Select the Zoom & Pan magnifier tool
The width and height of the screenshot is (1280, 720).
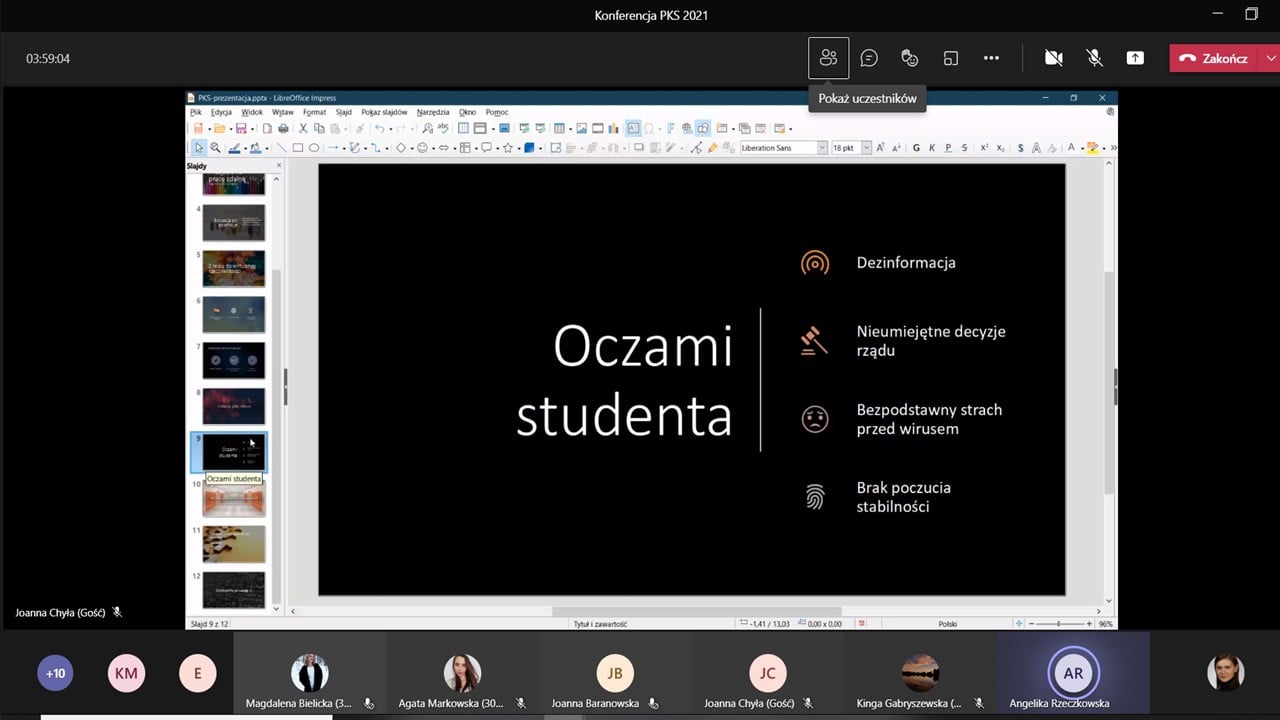(x=215, y=148)
